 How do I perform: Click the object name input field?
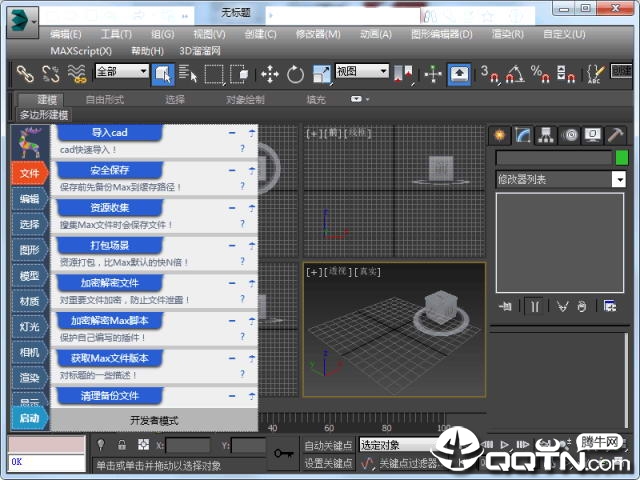[x=553, y=158]
